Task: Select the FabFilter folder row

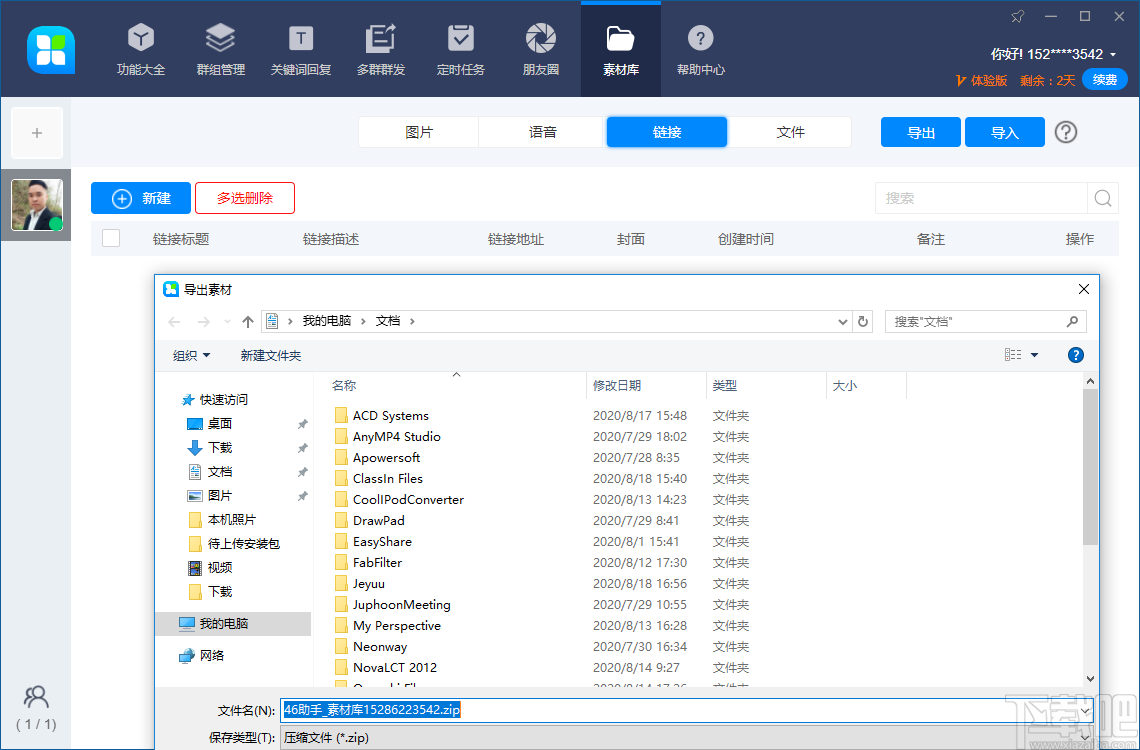Action: click(377, 562)
